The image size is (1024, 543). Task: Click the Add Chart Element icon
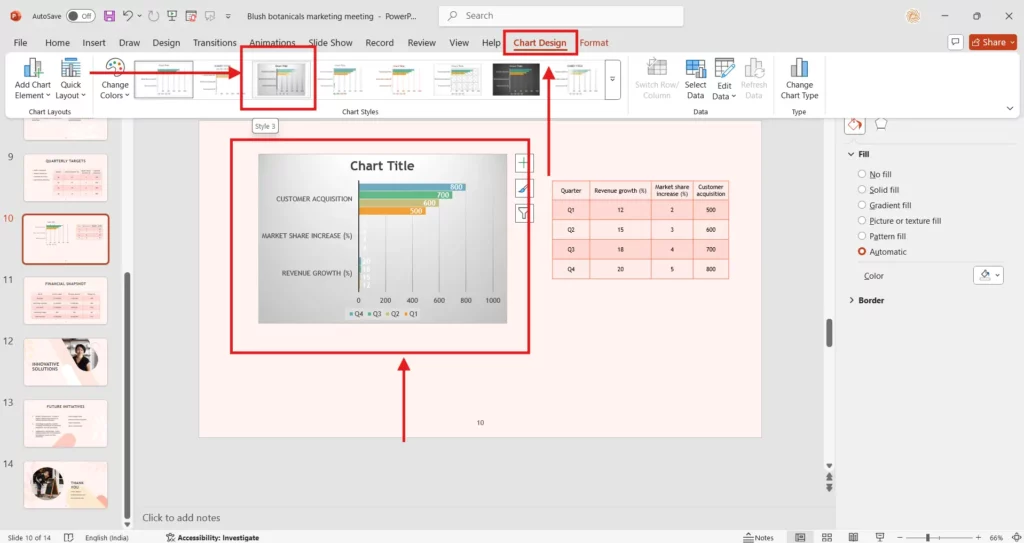pyautogui.click(x=33, y=69)
